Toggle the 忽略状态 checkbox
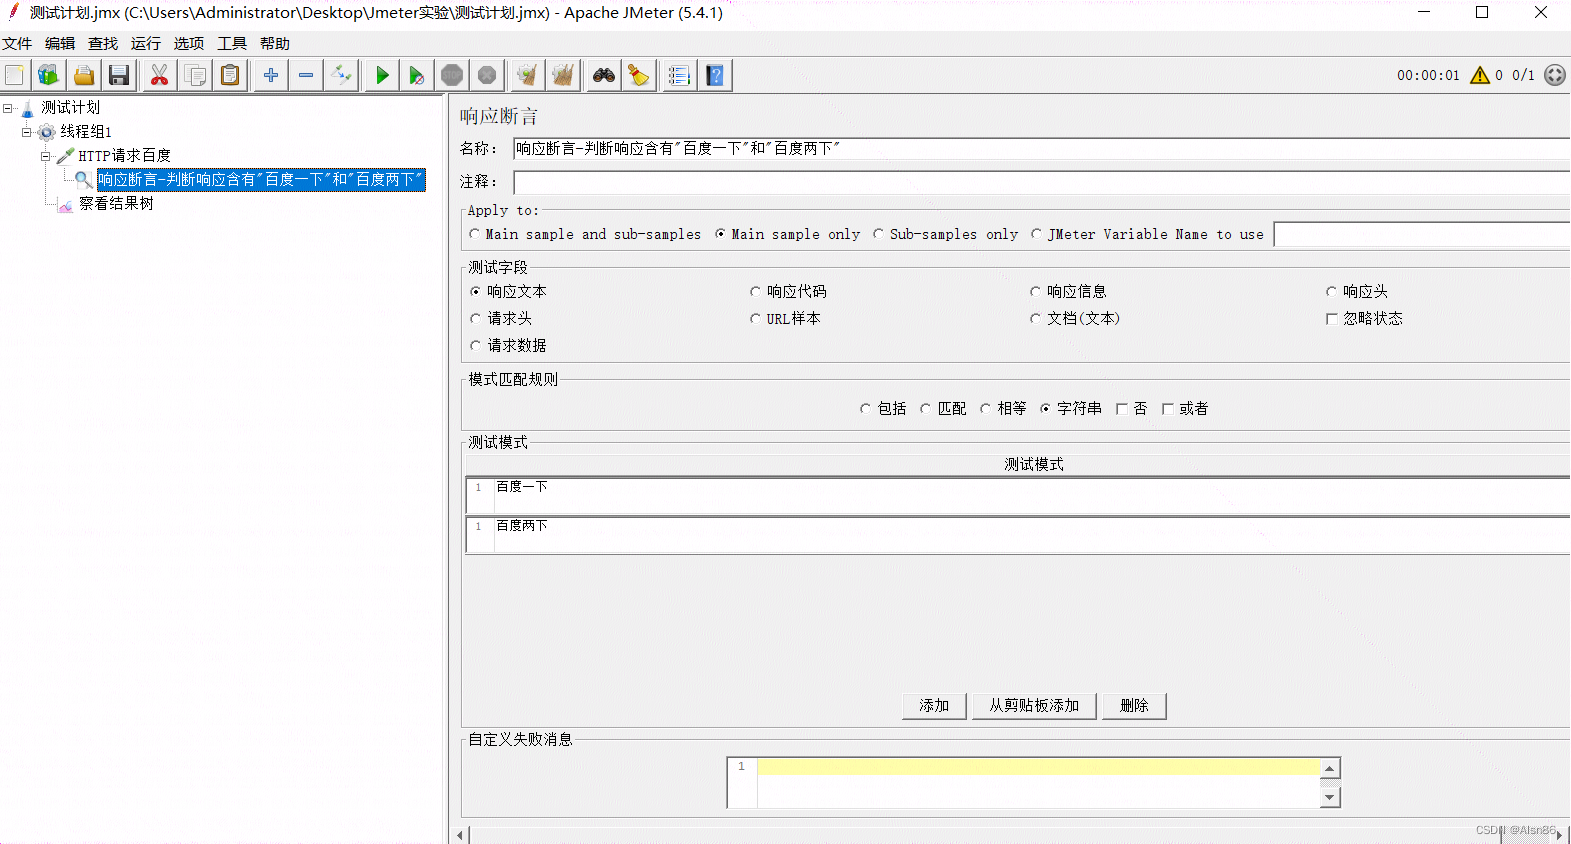This screenshot has width=1571, height=844. pyautogui.click(x=1332, y=319)
